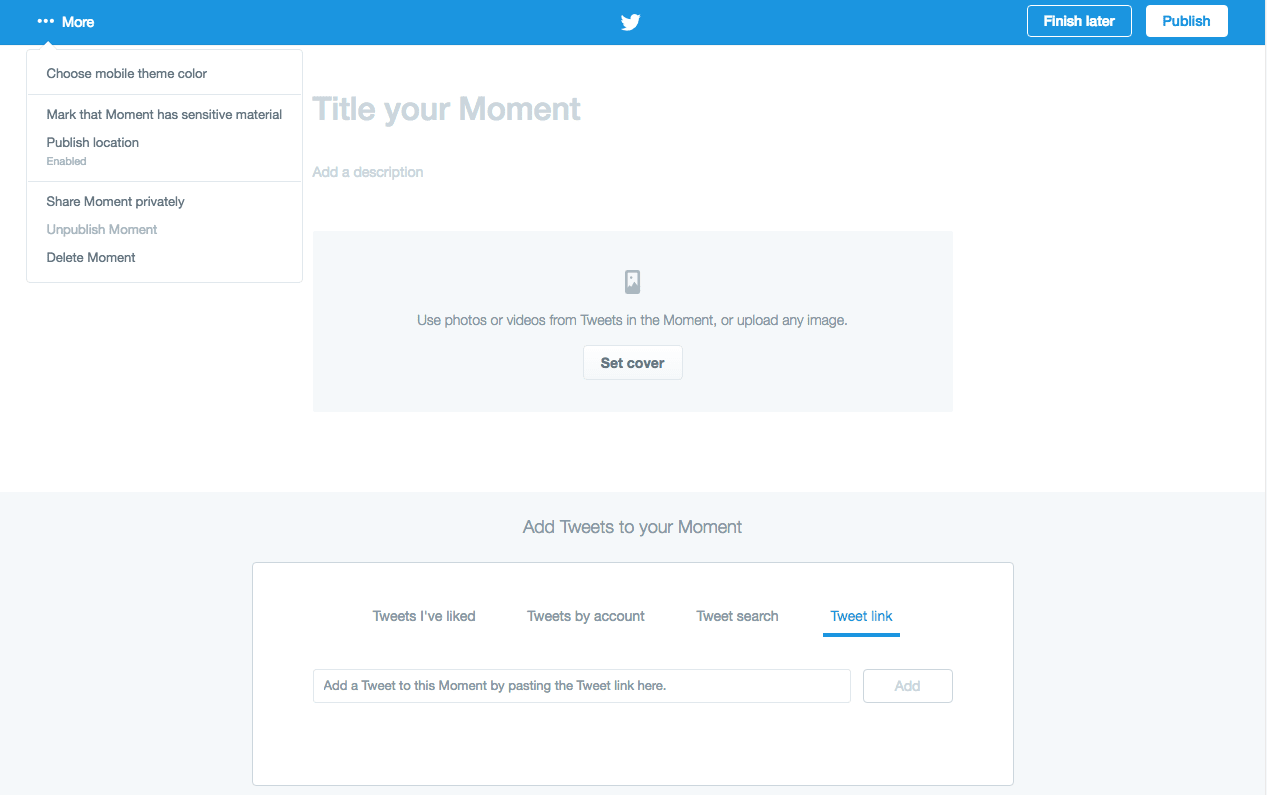
Task: Switch to Tweets by account tab
Action: pyautogui.click(x=586, y=616)
